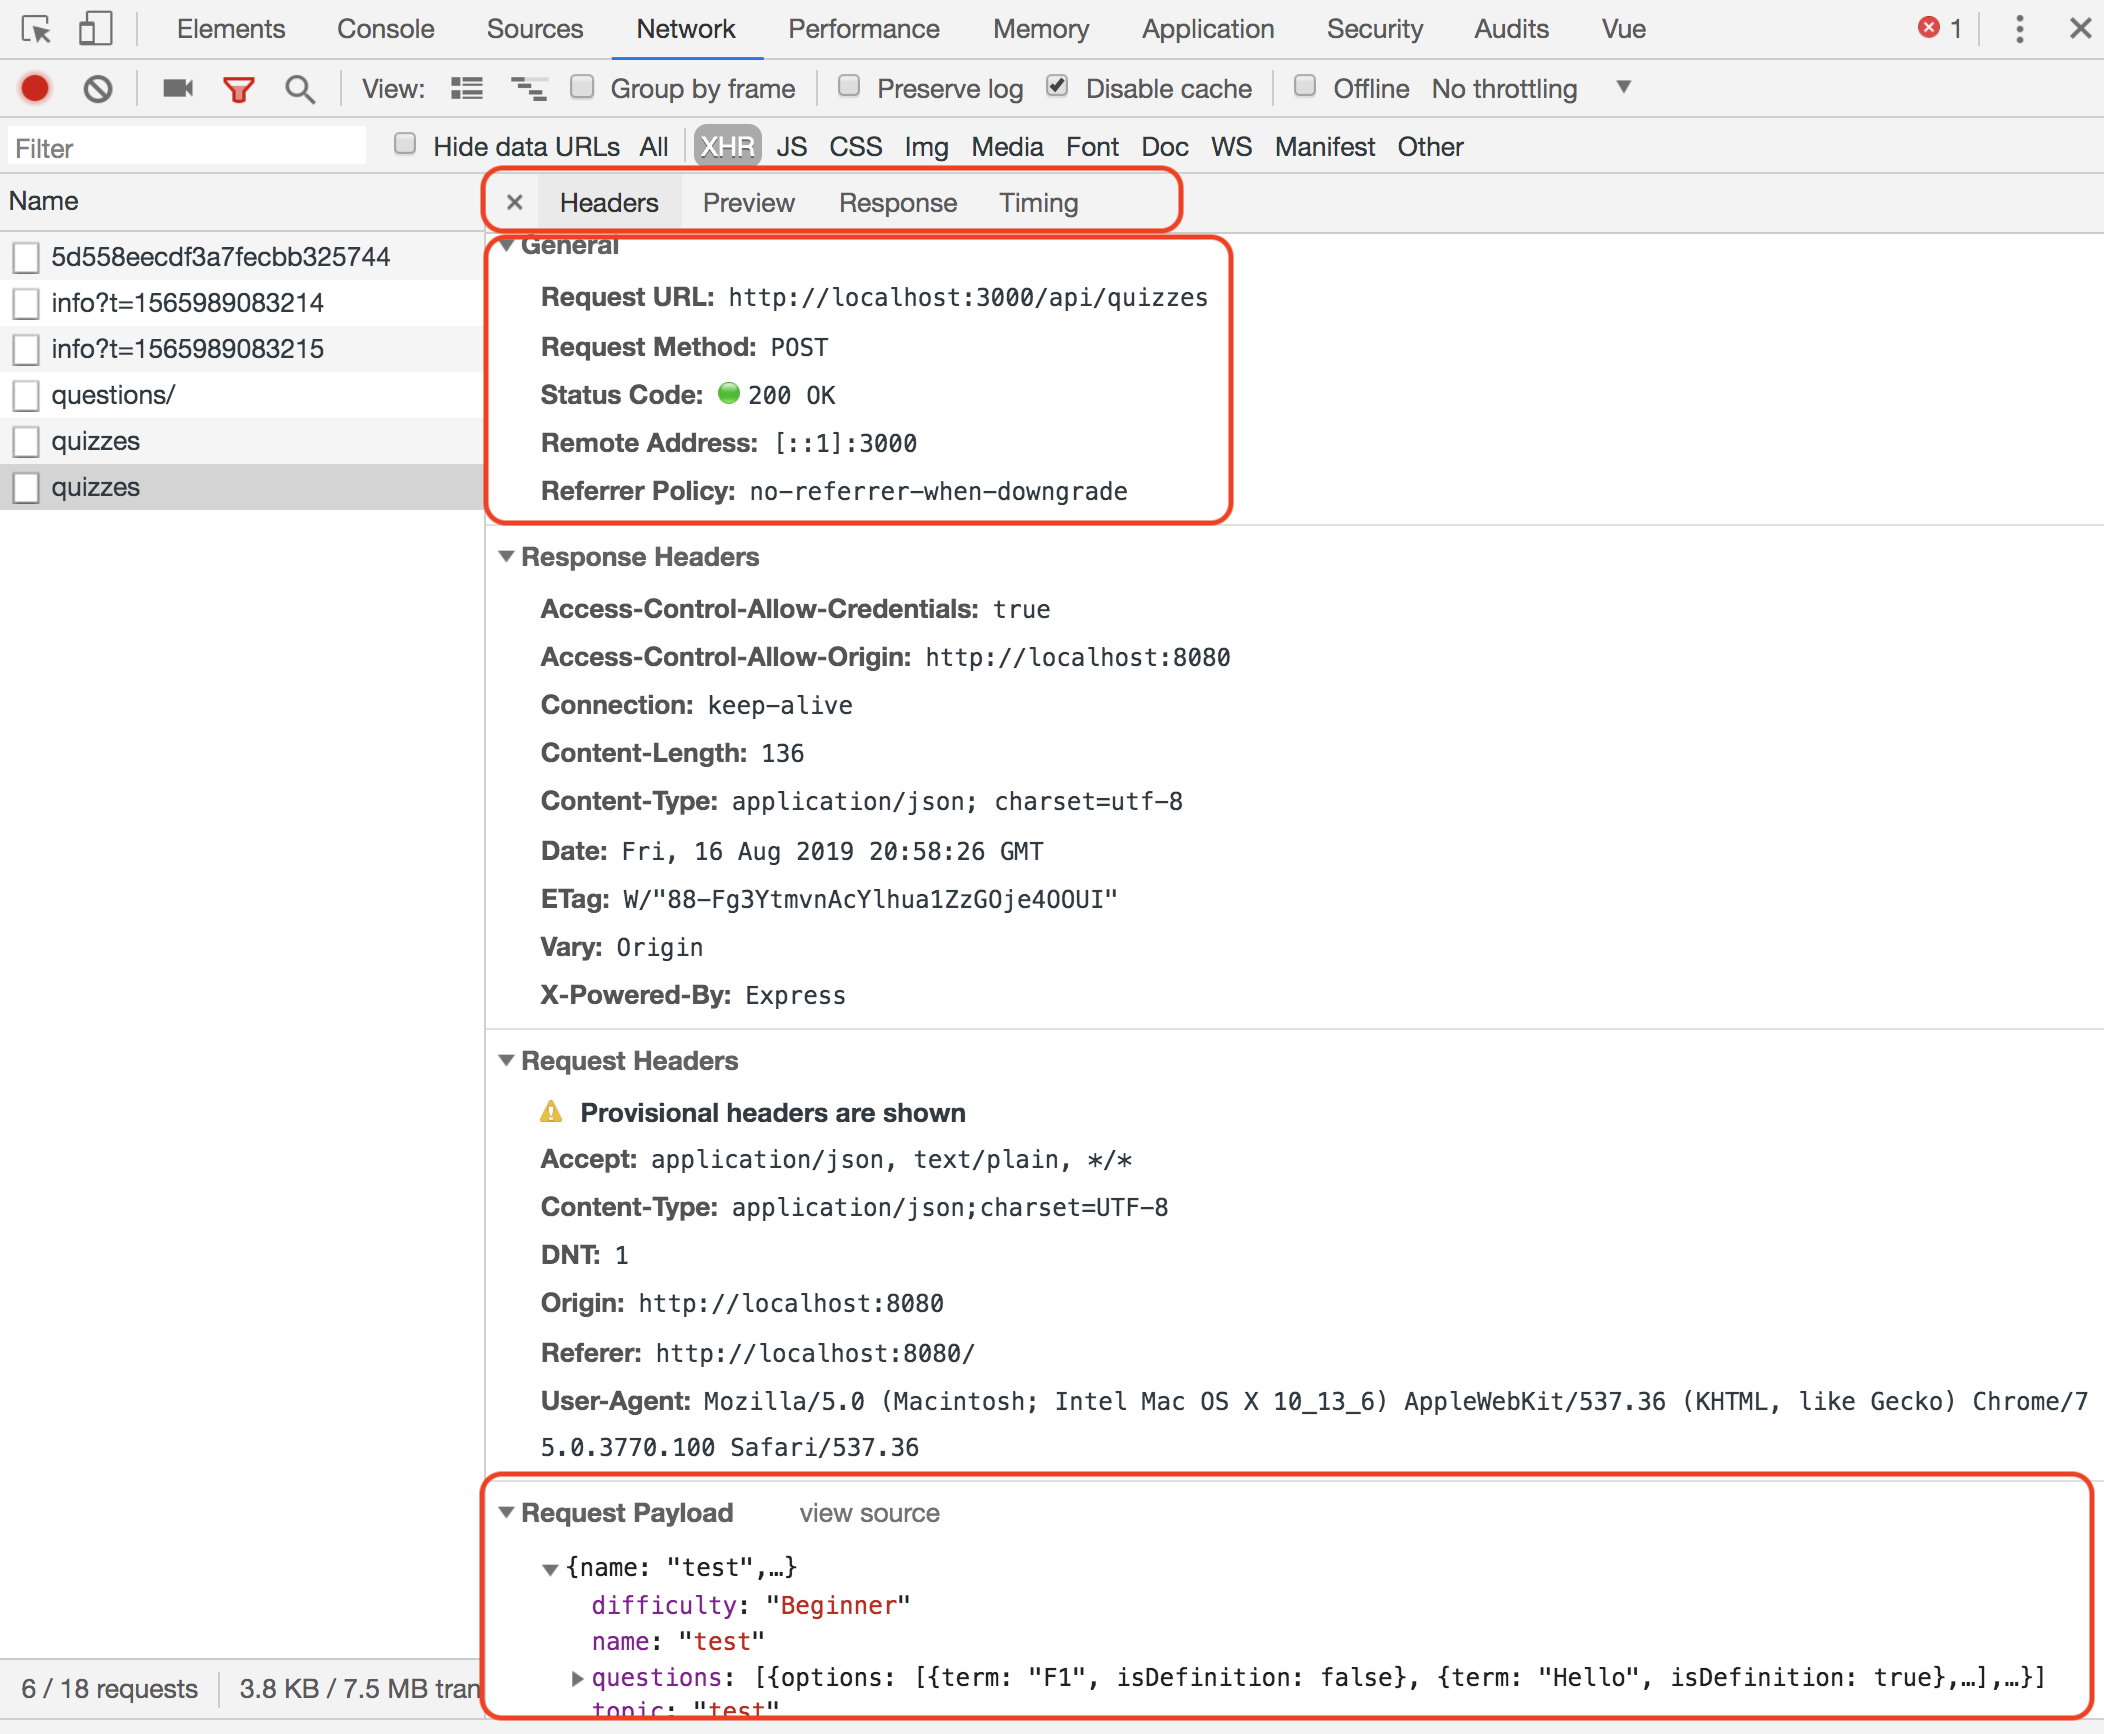Enable Offline checkbox

pyautogui.click(x=1304, y=87)
